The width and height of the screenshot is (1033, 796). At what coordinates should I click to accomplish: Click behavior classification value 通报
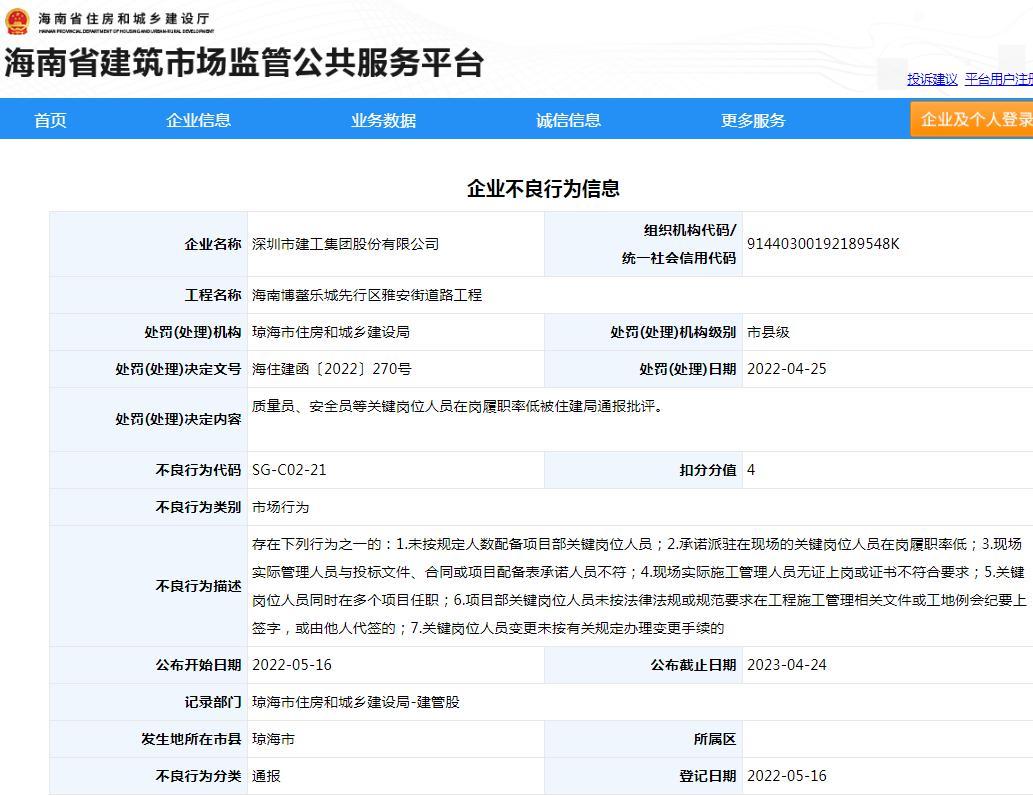pyautogui.click(x=266, y=776)
